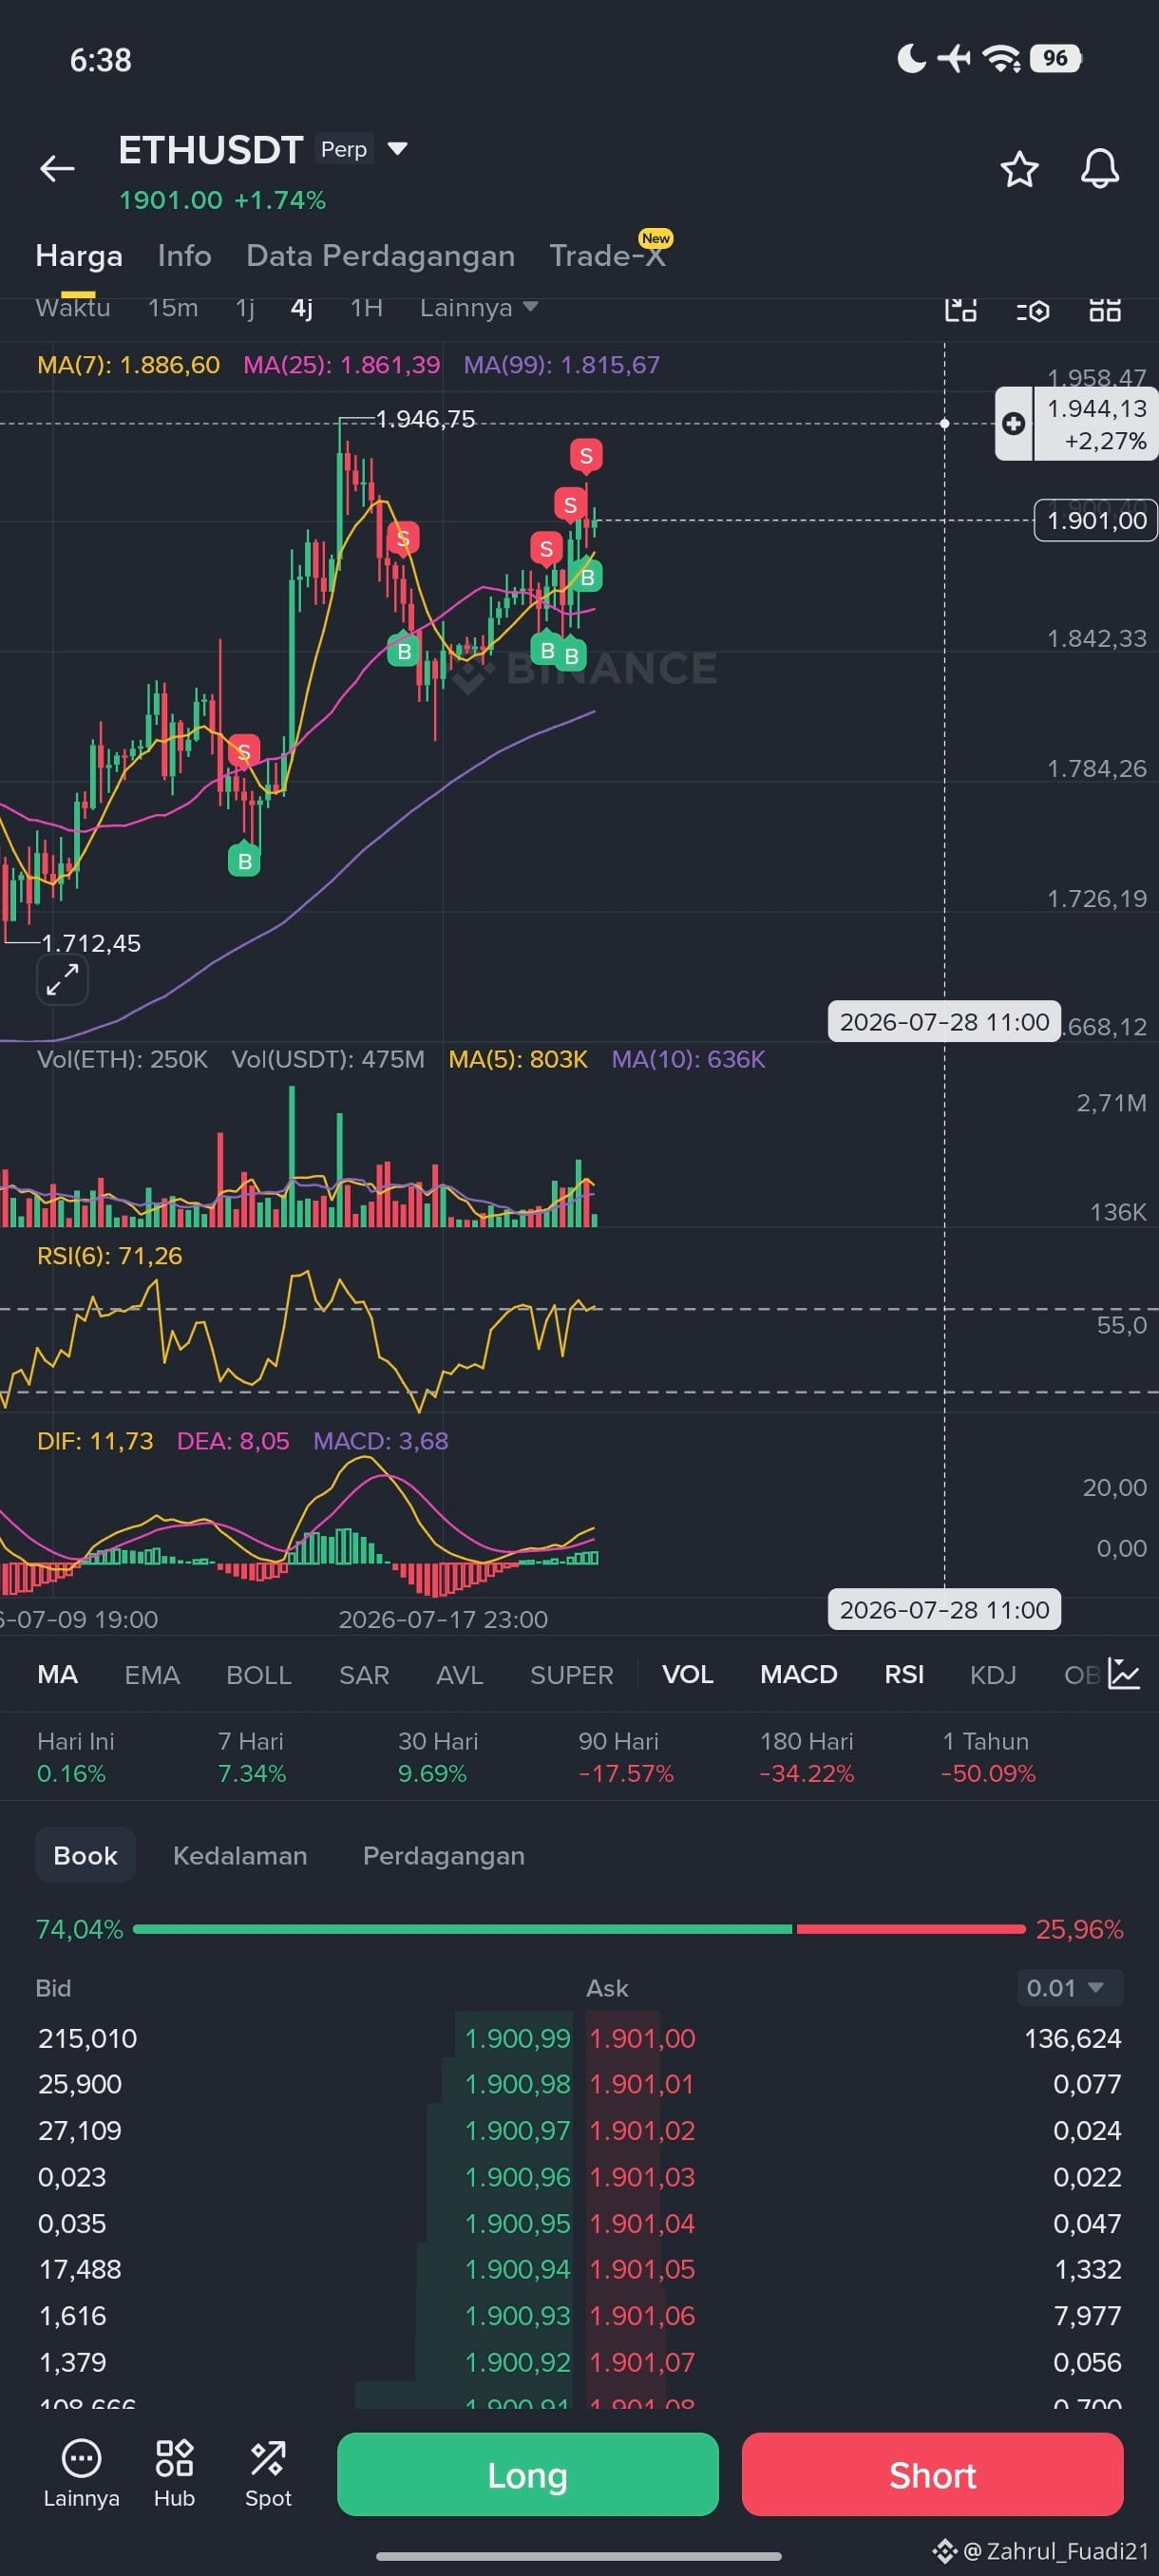Open Lainnya timeframe dropdown
The image size is (1159, 2576).
pyautogui.click(x=479, y=308)
